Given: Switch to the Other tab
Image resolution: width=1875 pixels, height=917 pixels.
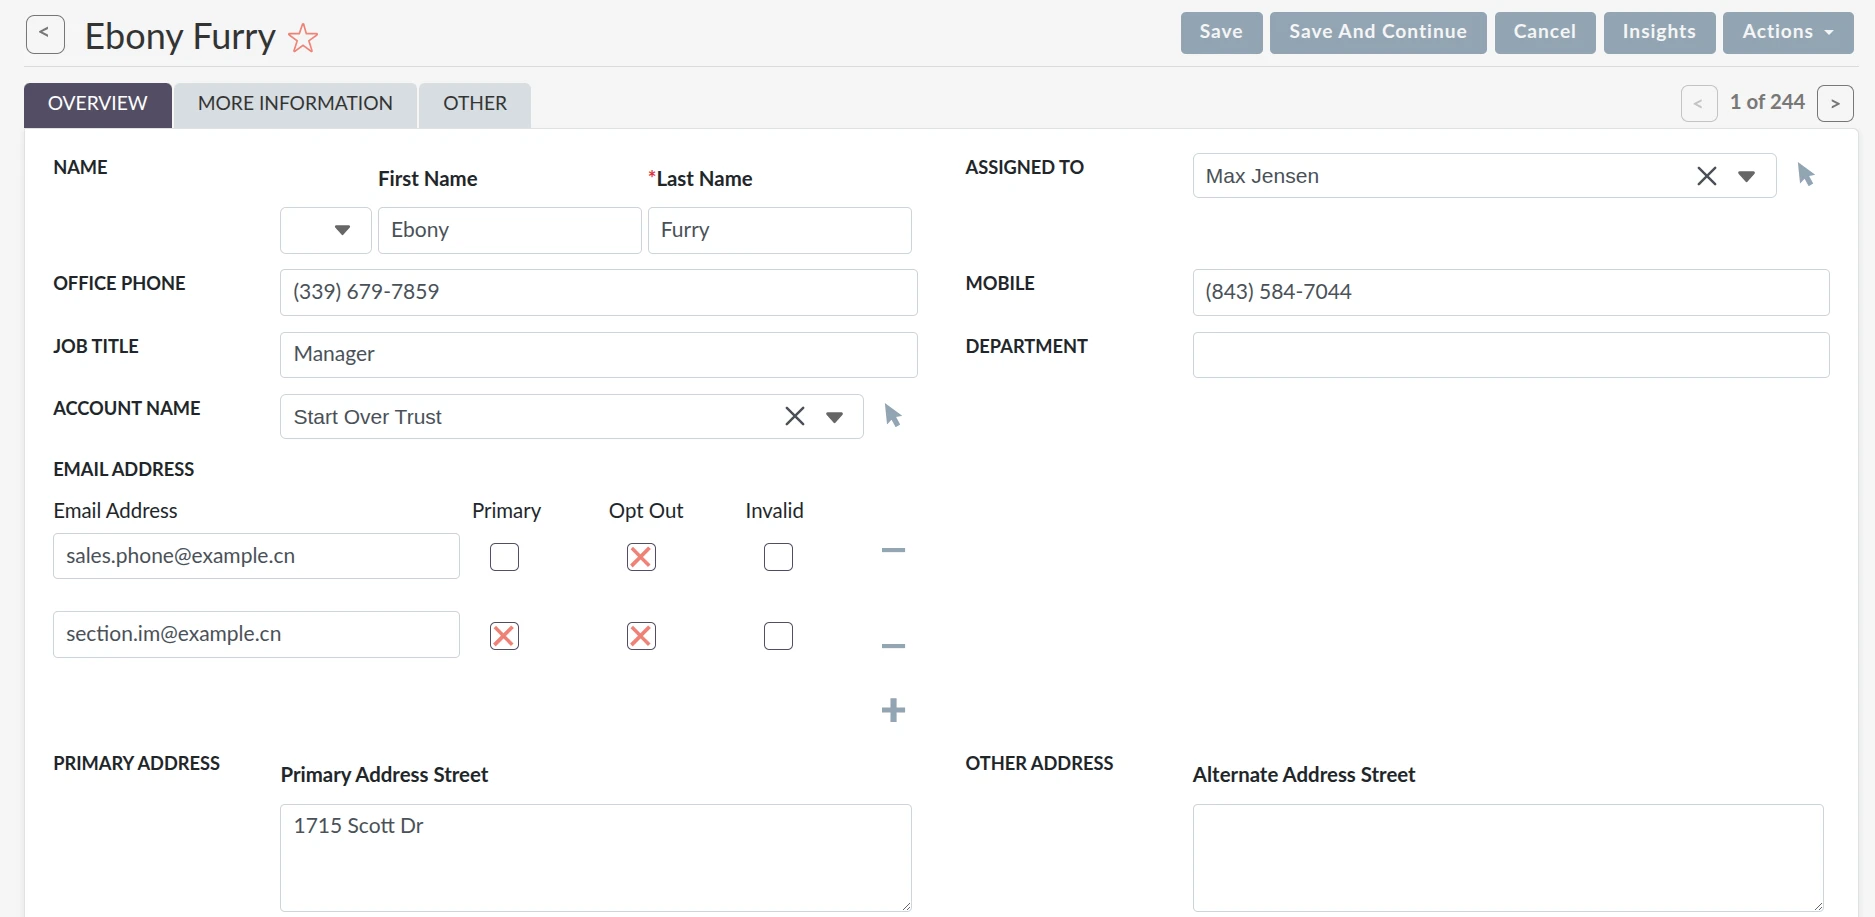Looking at the screenshot, I should click(475, 104).
